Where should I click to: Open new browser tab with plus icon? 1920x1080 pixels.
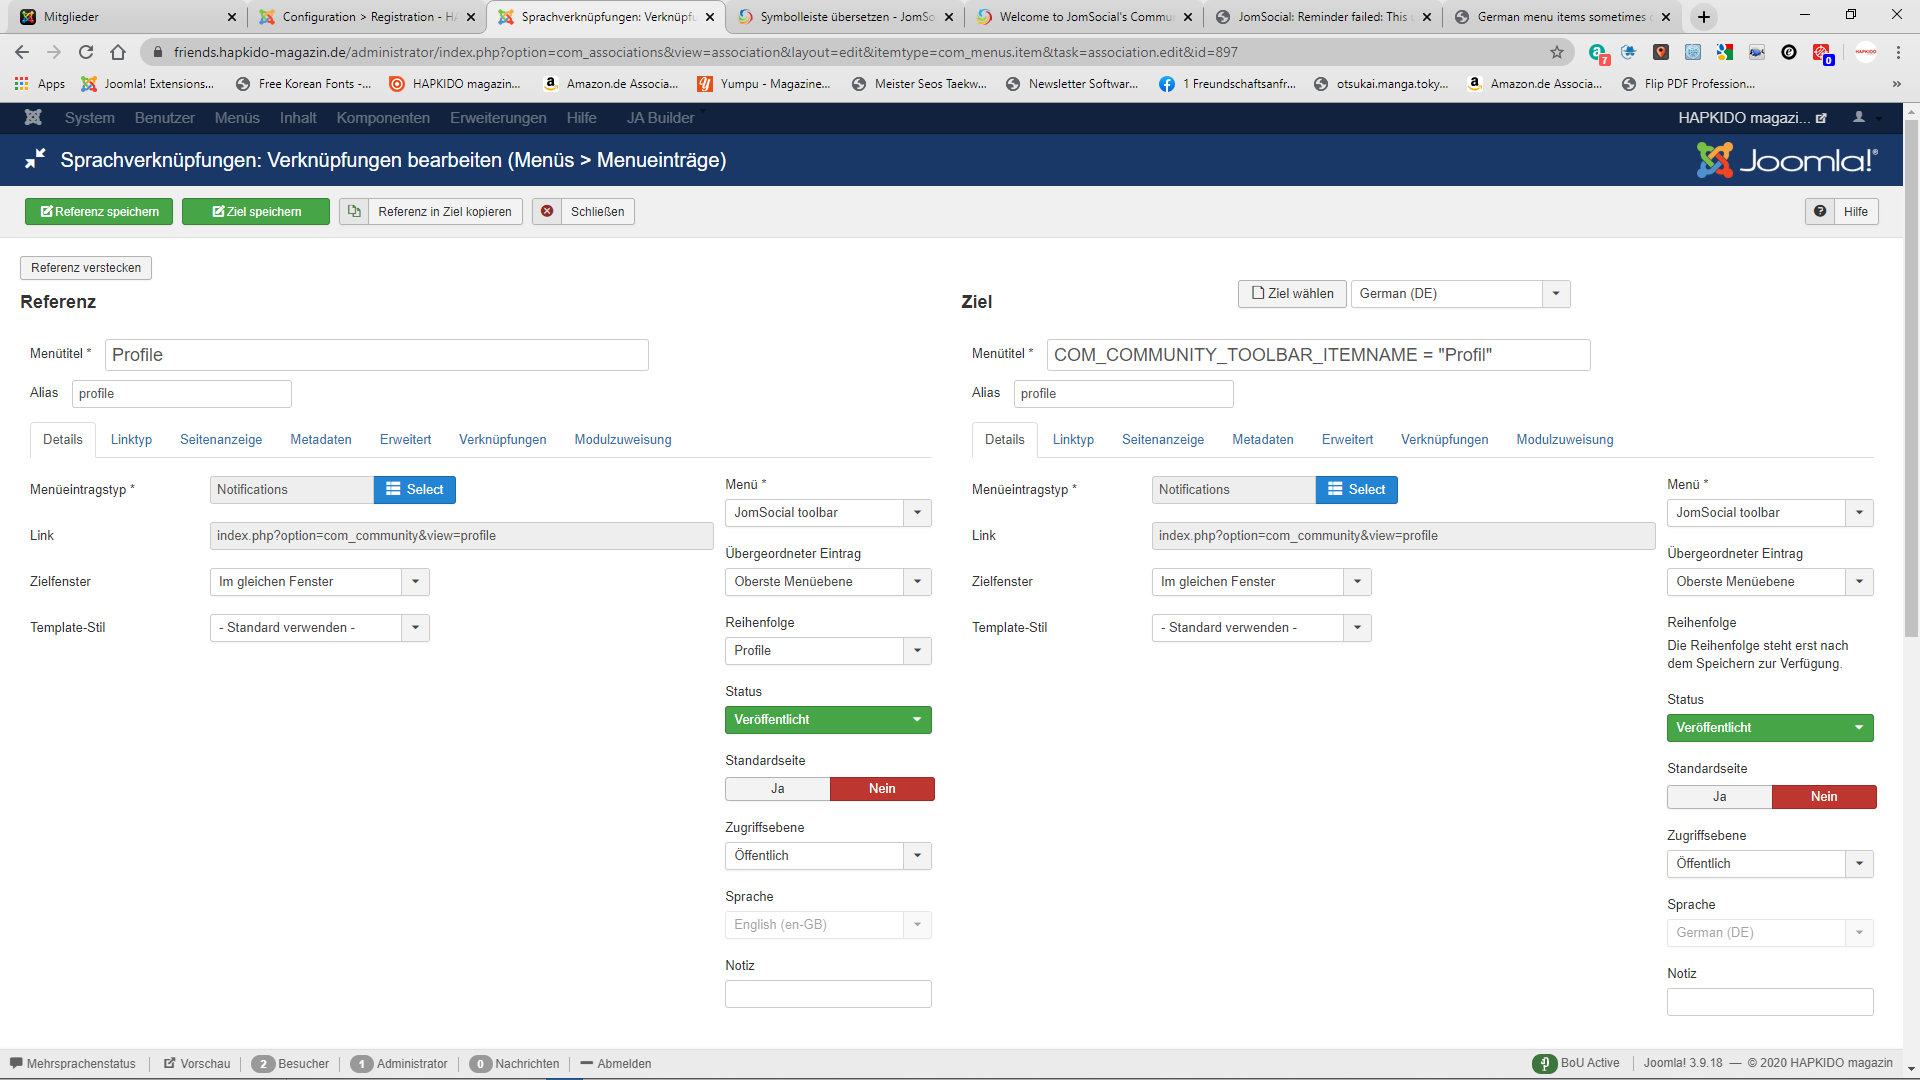(1704, 17)
